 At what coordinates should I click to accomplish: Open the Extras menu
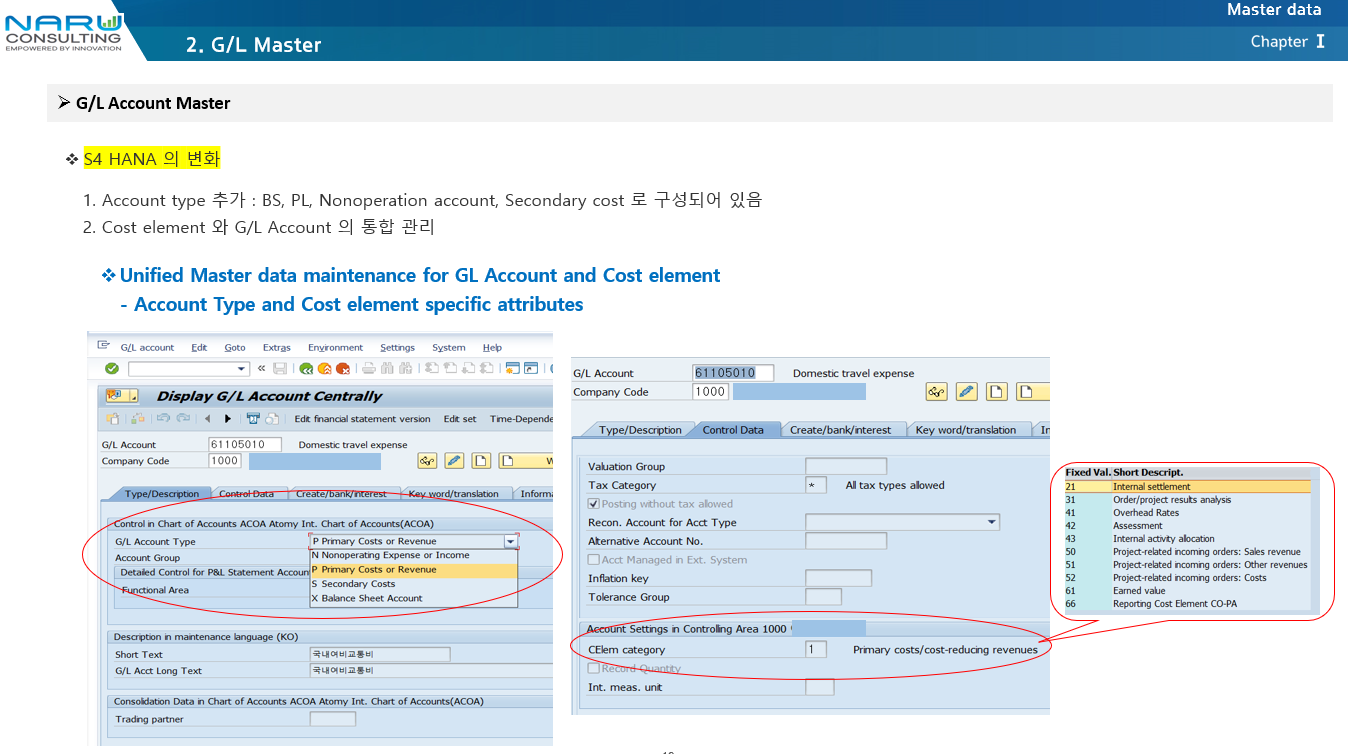click(x=277, y=348)
